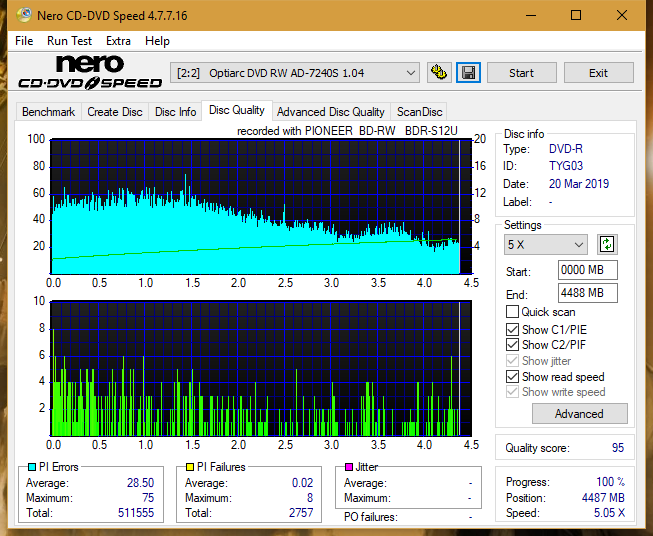This screenshot has width=653, height=536.
Task: Disable Show C1/PIE checkbox
Action: click(x=512, y=329)
